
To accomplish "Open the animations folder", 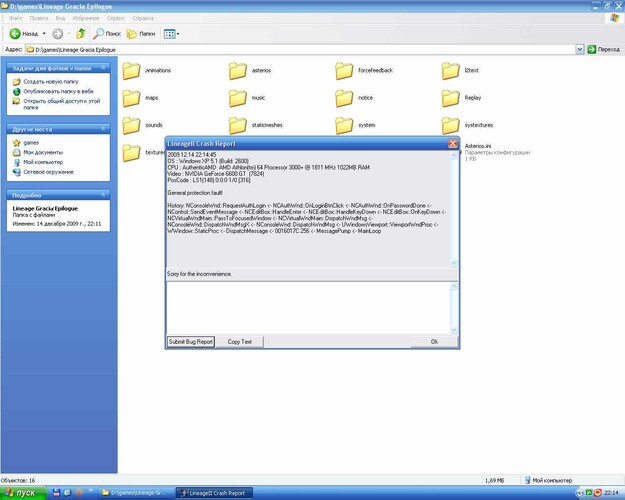I will point(147,71).
